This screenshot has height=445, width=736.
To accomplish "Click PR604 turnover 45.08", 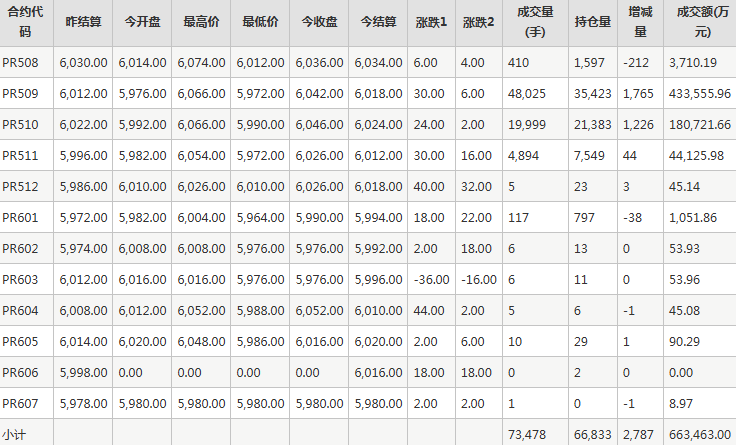I will click(684, 310).
